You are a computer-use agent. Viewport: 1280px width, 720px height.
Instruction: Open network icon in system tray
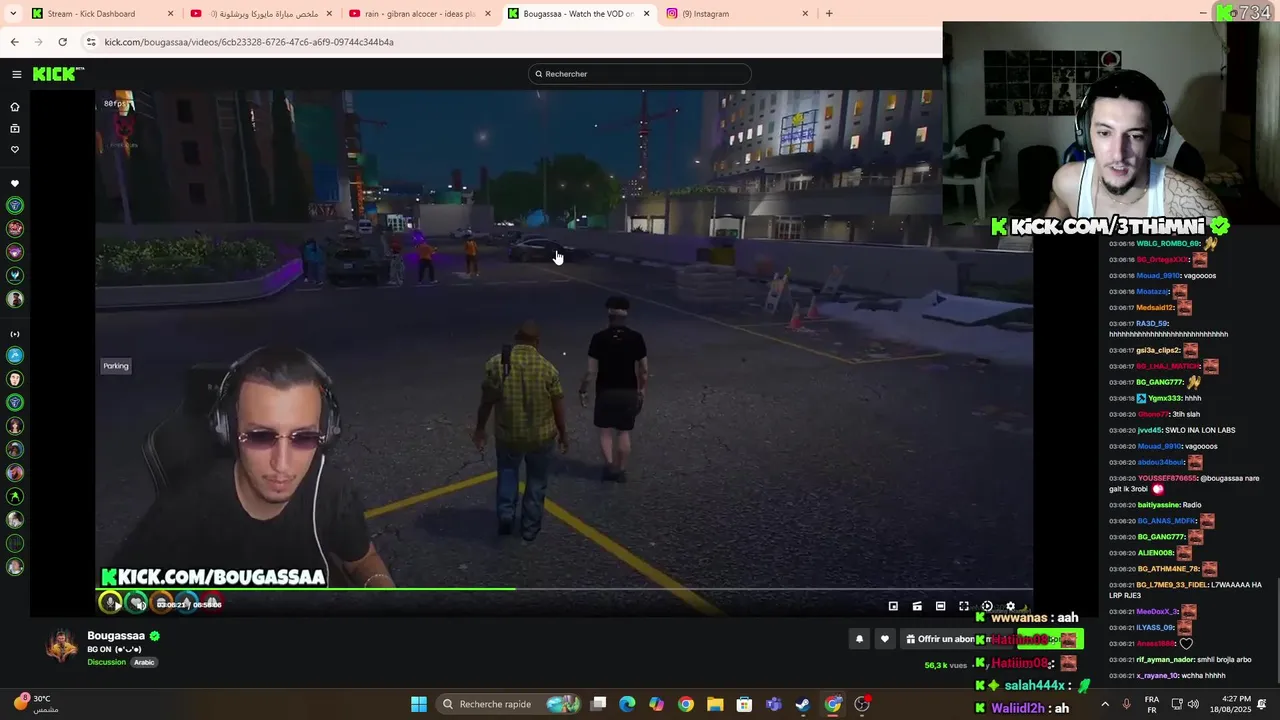(1177, 704)
